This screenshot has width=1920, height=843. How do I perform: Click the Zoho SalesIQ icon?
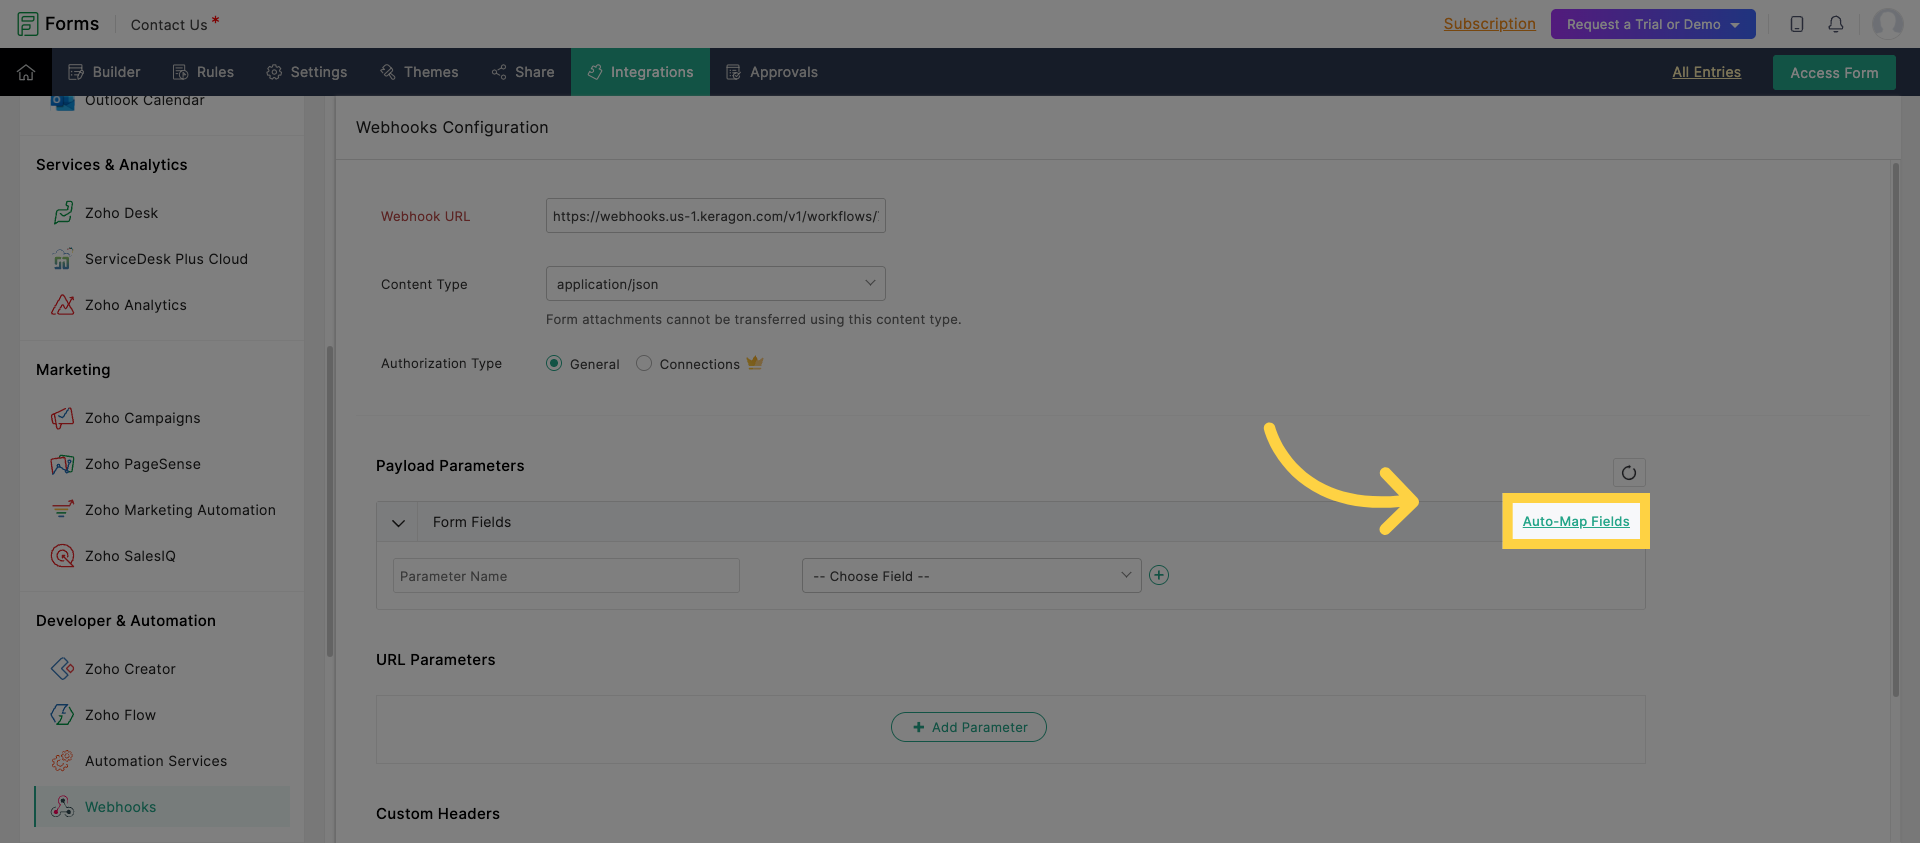63,556
